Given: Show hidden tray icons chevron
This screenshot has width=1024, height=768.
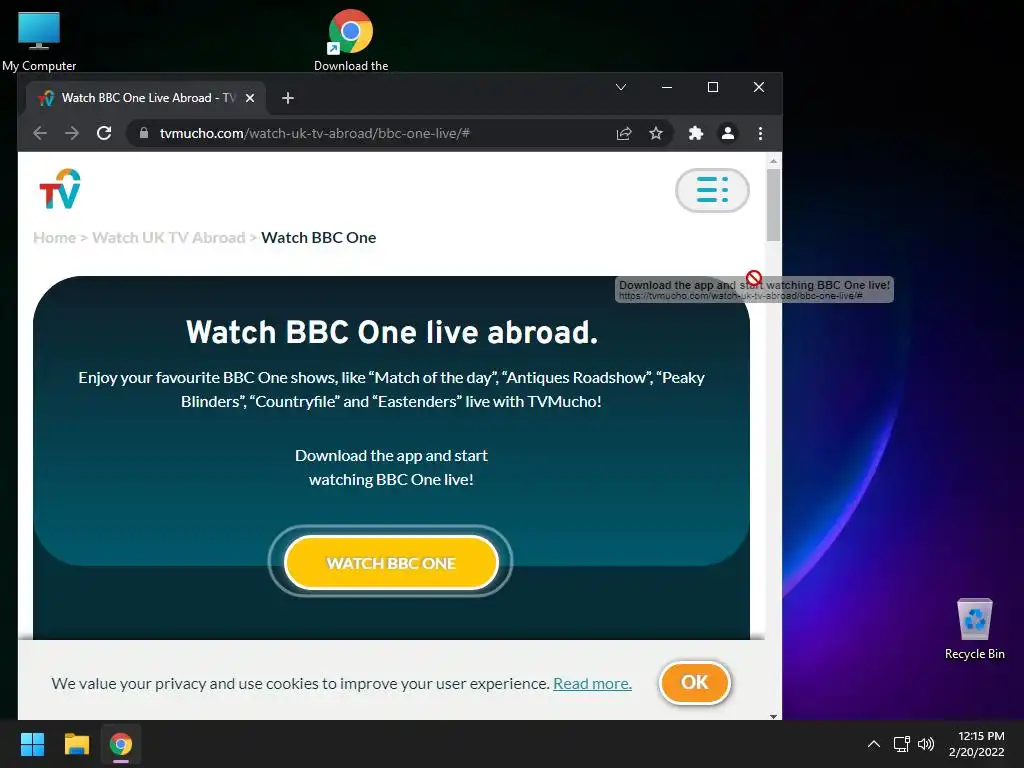Looking at the screenshot, I should (874, 744).
